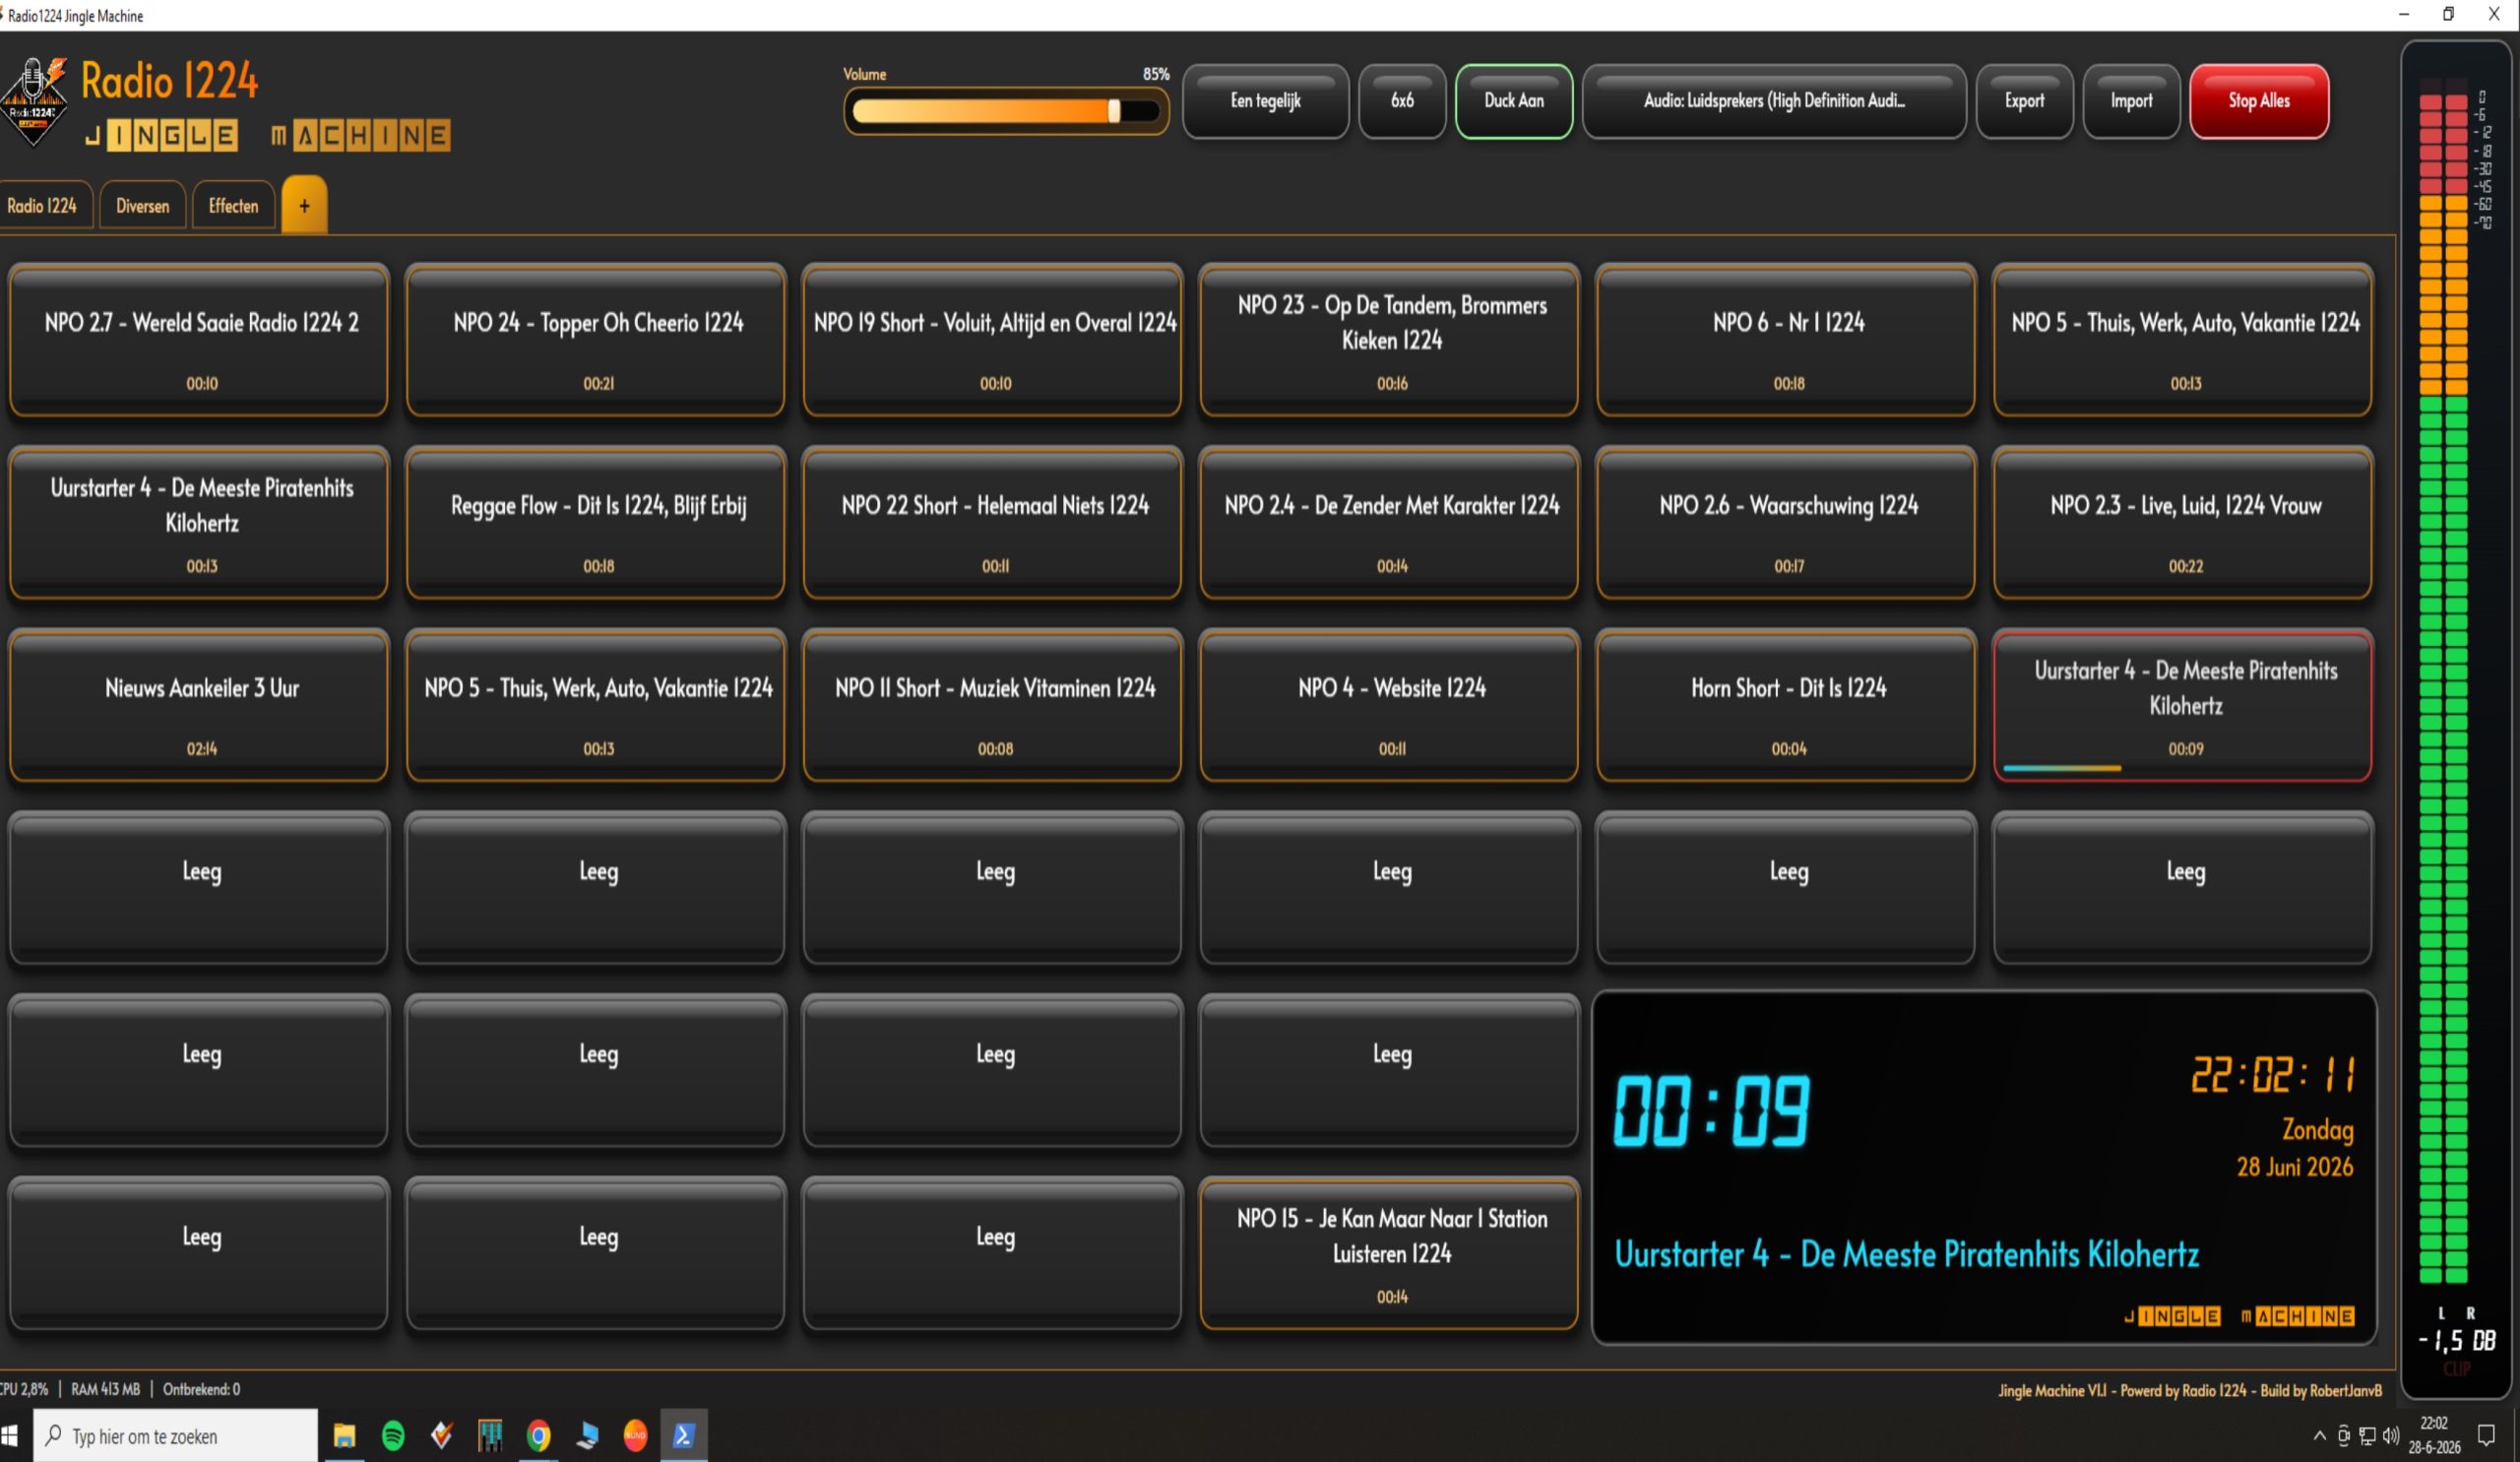This screenshot has height=1462, width=2520.
Task: Click the Ontbrekend: 0 status entry
Action: [x=201, y=1389]
